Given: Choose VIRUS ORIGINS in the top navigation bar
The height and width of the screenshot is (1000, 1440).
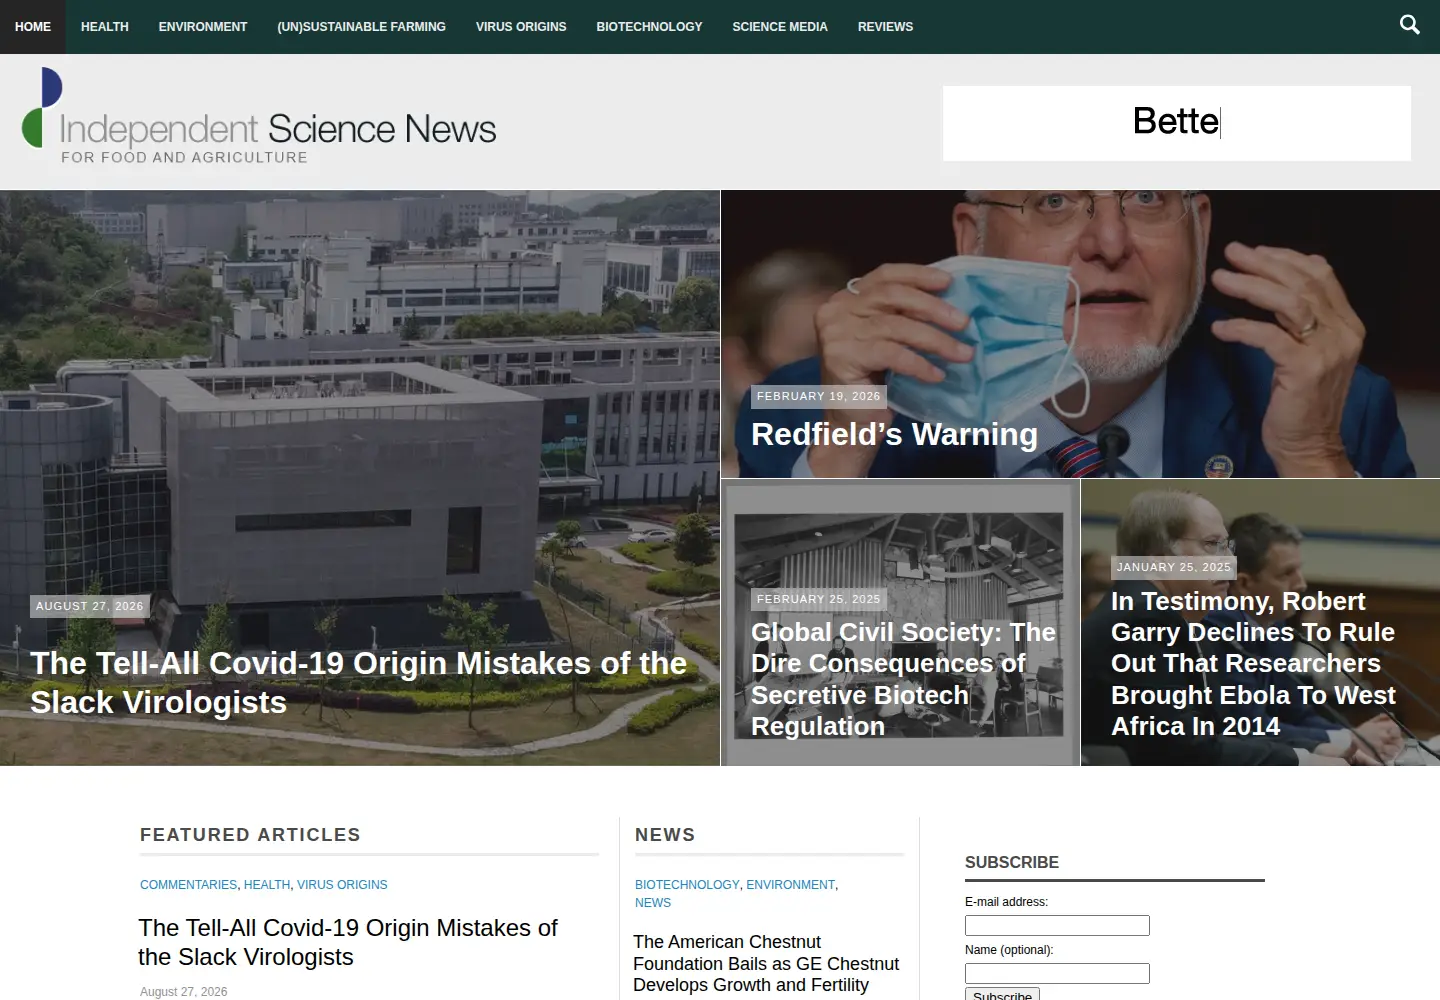Looking at the screenshot, I should coord(521,27).
